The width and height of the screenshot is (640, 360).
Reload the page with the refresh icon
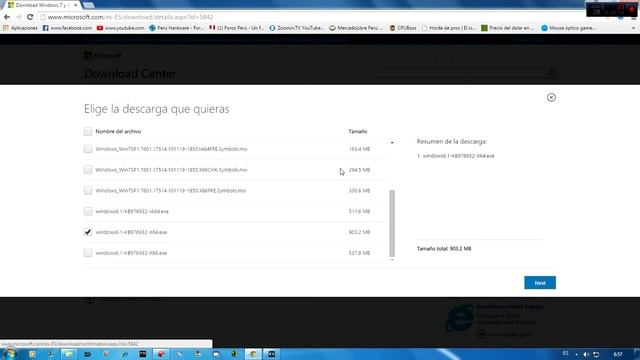[x=30, y=17]
